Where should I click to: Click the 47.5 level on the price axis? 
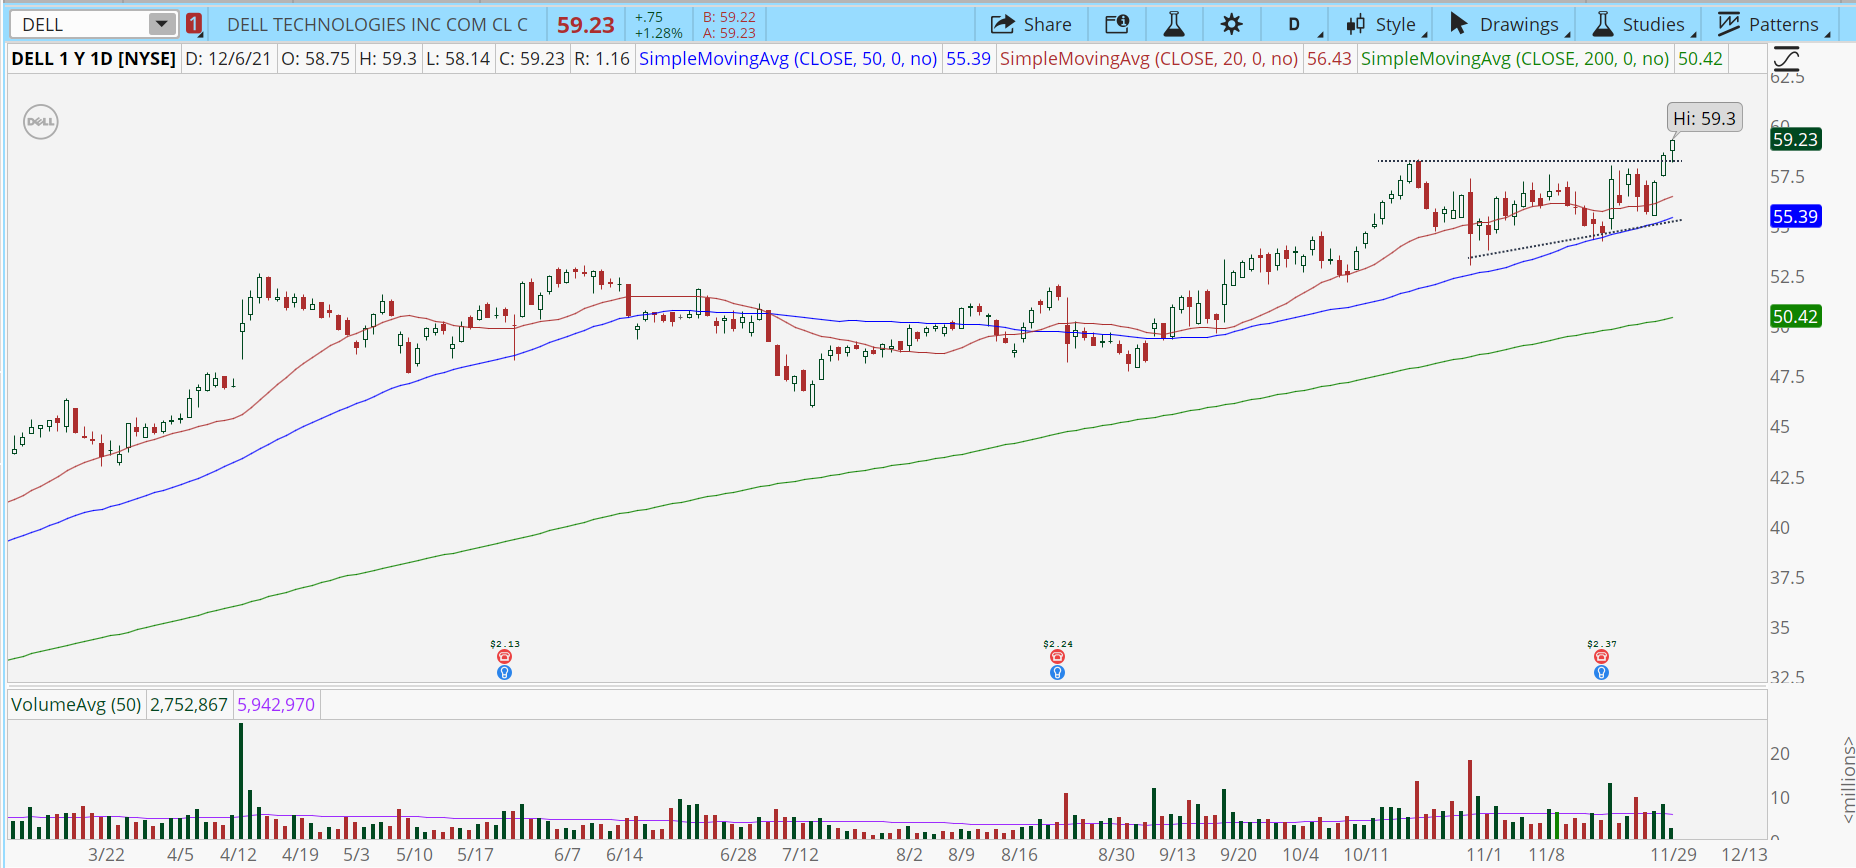(1787, 377)
